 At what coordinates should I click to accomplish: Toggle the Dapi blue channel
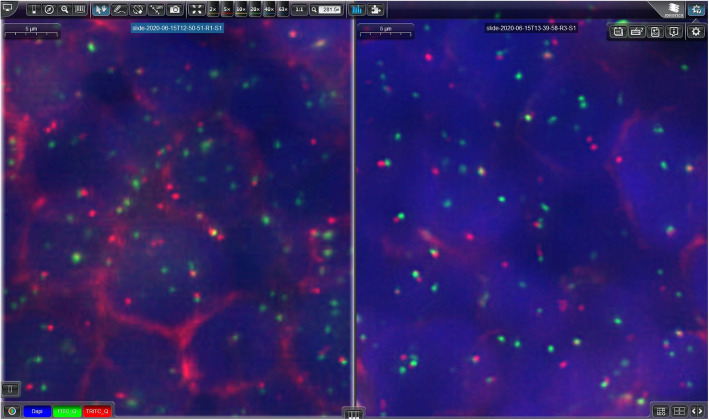coord(37,411)
